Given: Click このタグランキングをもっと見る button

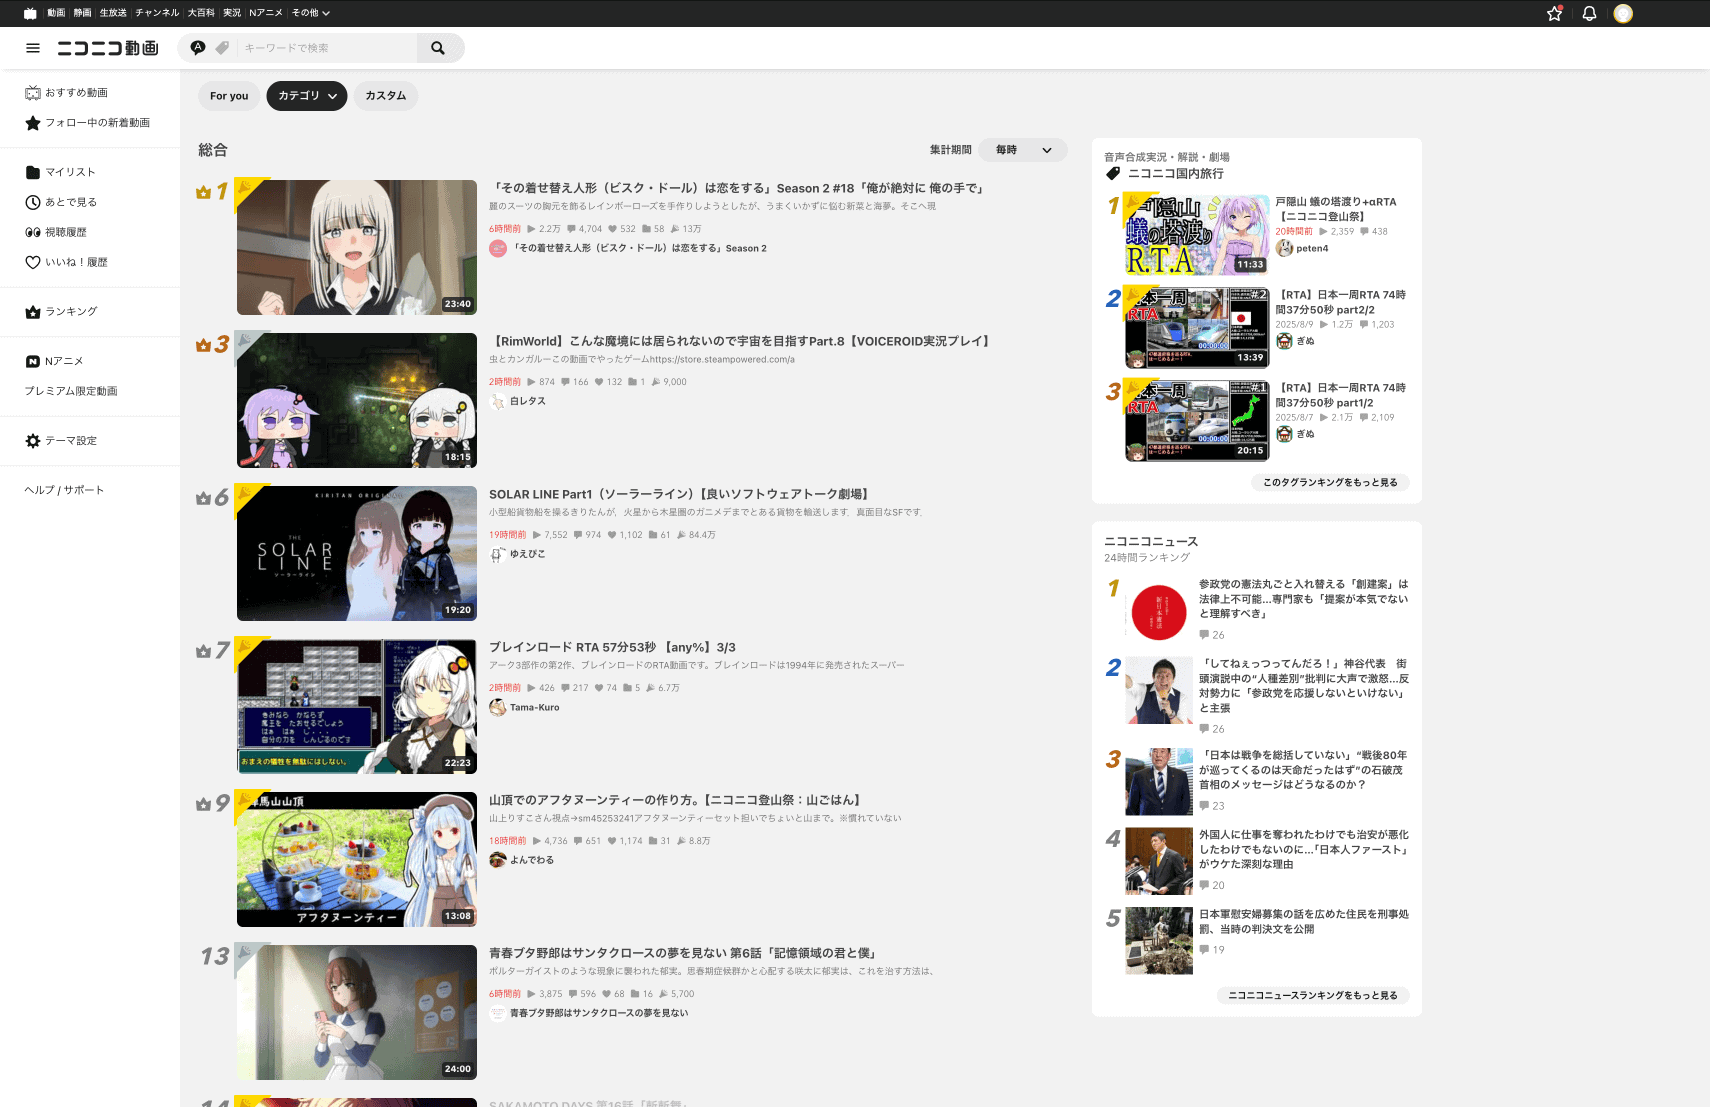Looking at the screenshot, I should coord(1330,482).
